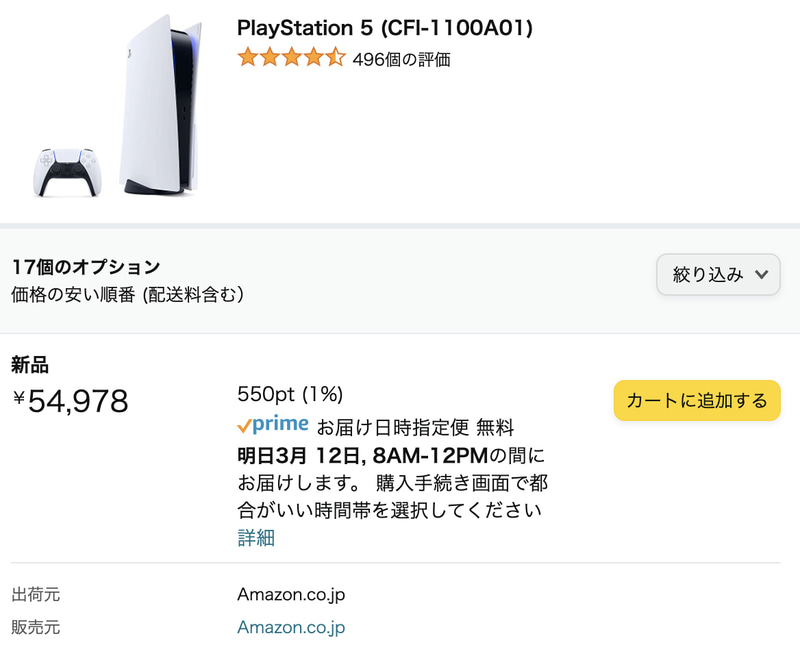The width and height of the screenshot is (800, 649).
Task: Click the PlayStation 5 console image
Action: tap(162, 105)
